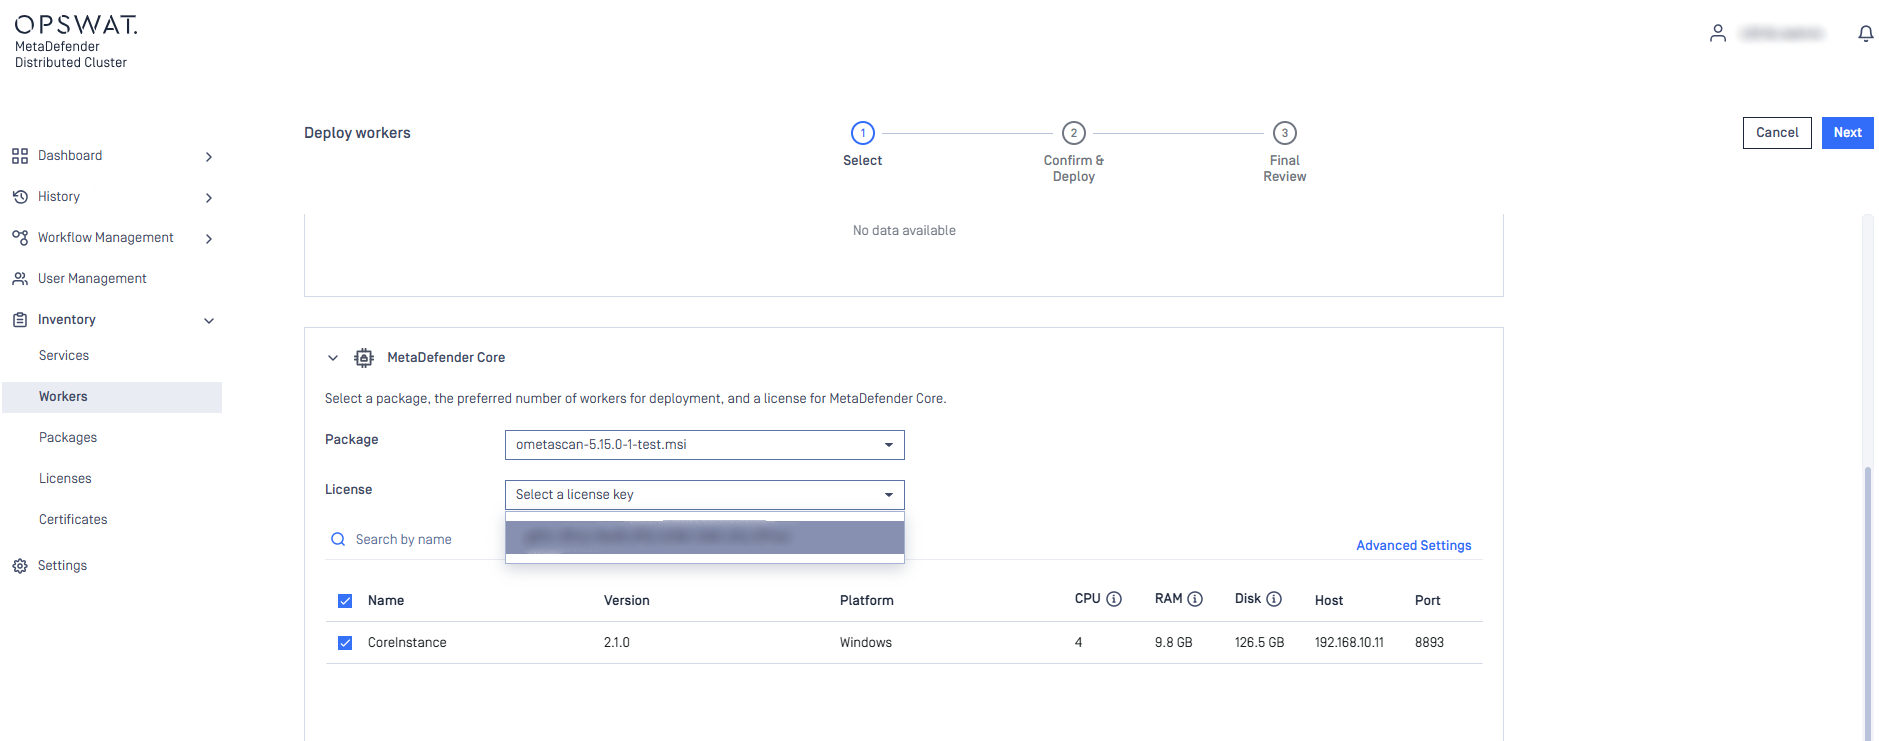Go to Packages in the sidebar
Viewport: 1879px width, 741px height.
click(68, 438)
